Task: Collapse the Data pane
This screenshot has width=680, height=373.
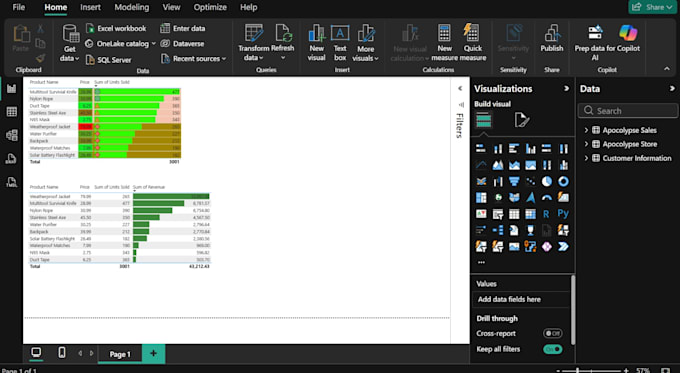Action: click(672, 88)
